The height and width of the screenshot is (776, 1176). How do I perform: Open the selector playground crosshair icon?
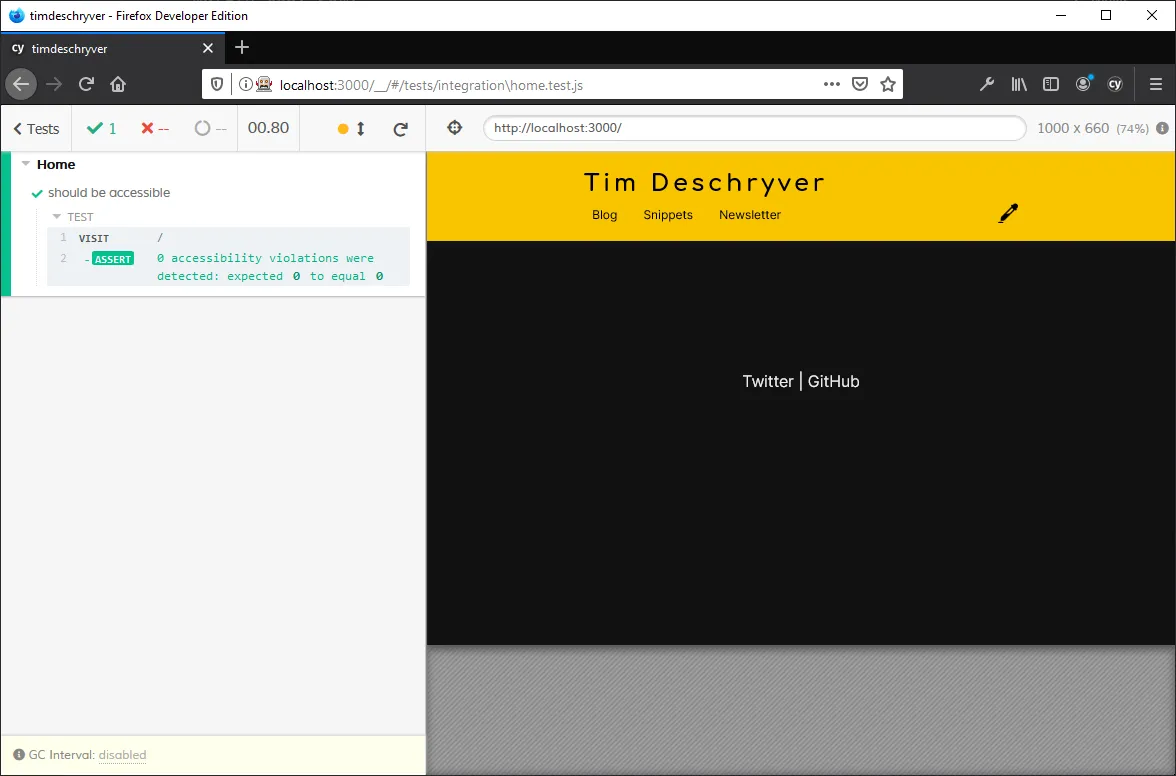(454, 127)
